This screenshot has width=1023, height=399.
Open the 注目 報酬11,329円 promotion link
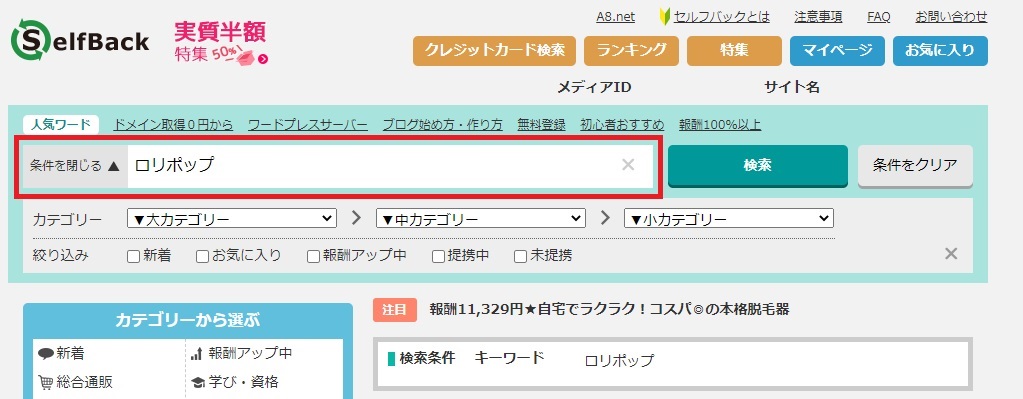coord(609,309)
